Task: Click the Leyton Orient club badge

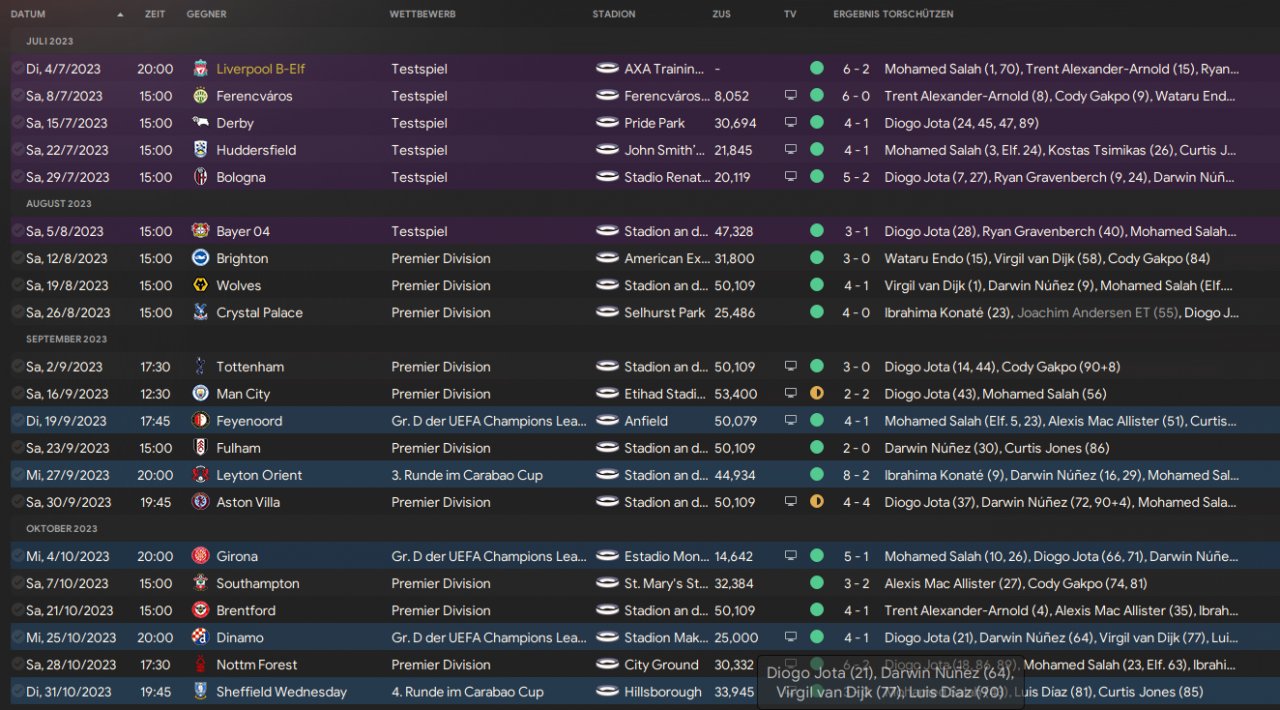Action: [200, 475]
